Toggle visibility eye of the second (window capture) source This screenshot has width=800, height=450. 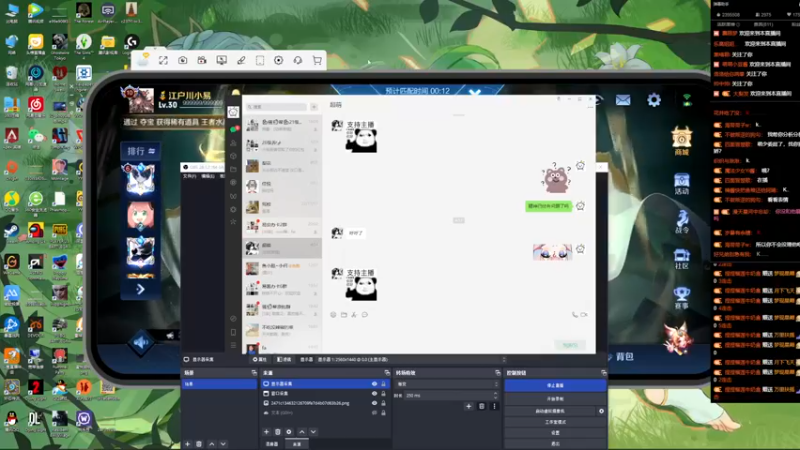(374, 393)
